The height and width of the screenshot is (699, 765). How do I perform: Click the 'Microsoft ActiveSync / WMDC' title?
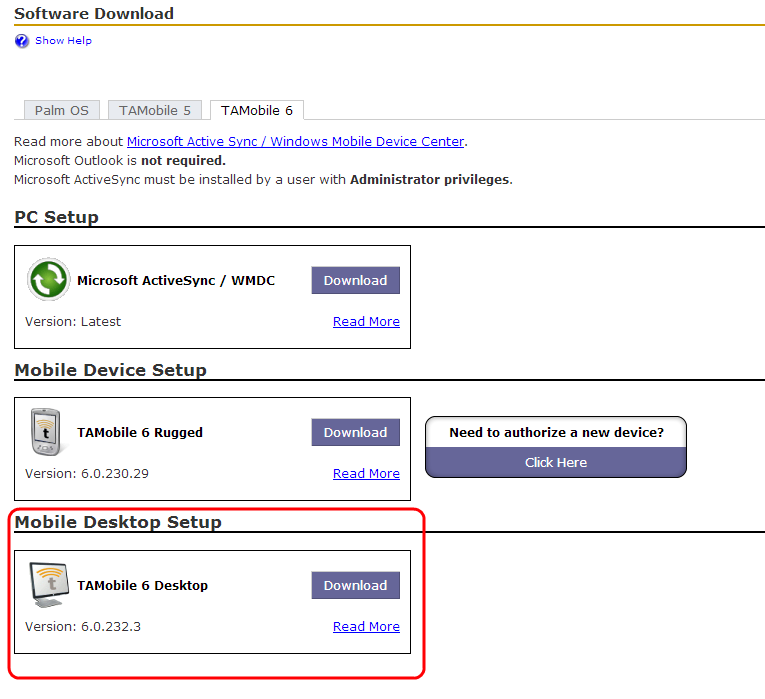pyautogui.click(x=176, y=280)
